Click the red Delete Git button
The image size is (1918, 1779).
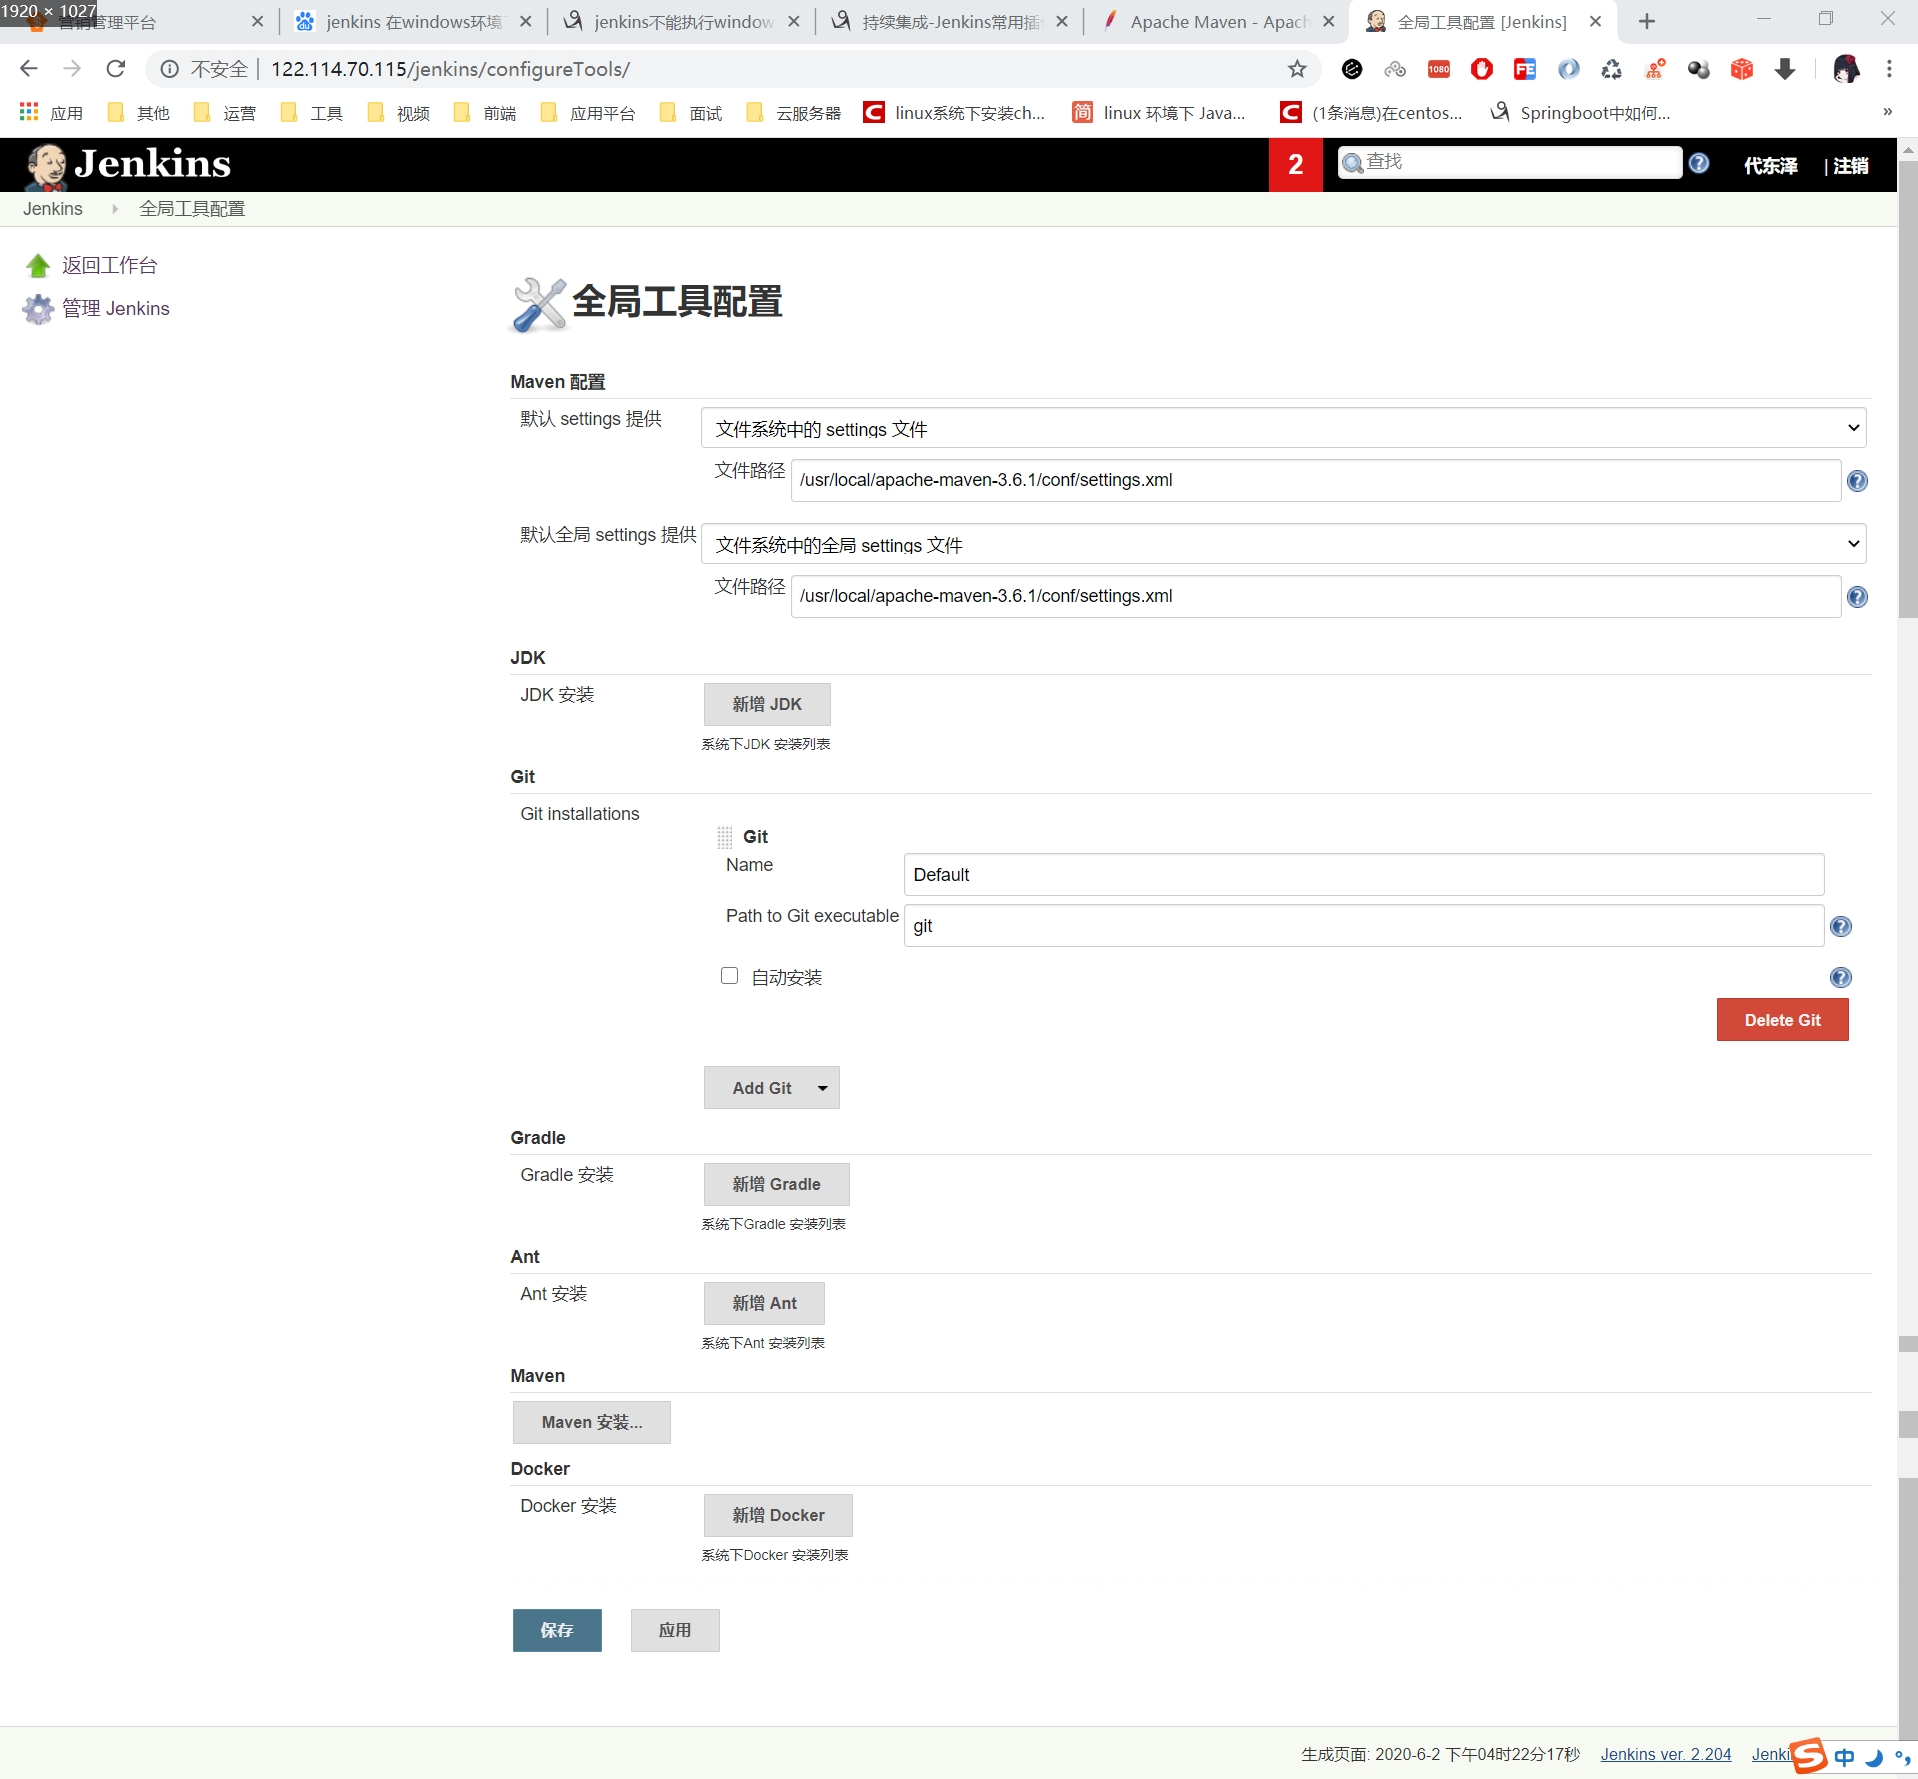(x=1781, y=1020)
